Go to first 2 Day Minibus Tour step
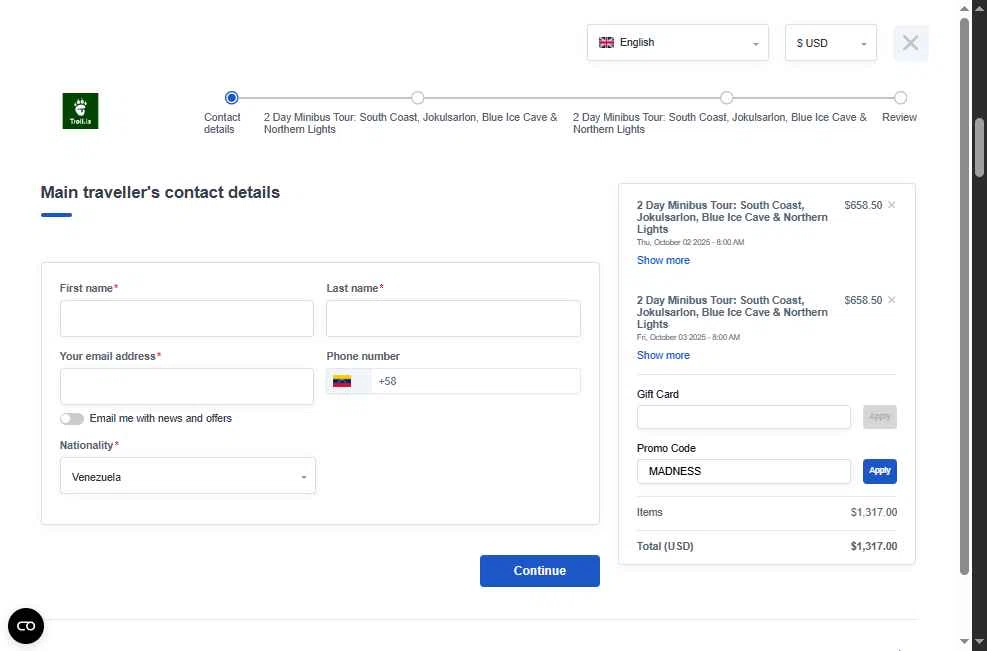Image resolution: width=987 pixels, height=651 pixels. click(x=417, y=98)
